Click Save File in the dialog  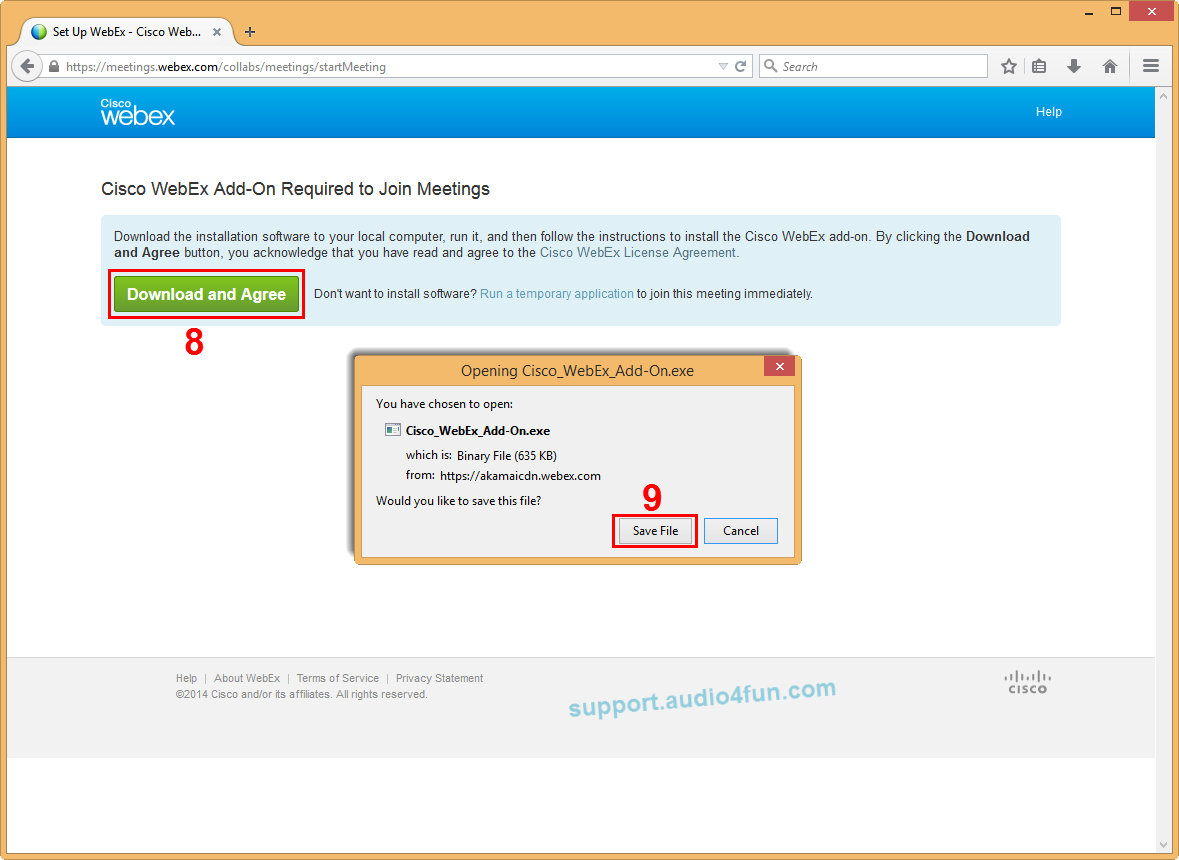pos(655,531)
